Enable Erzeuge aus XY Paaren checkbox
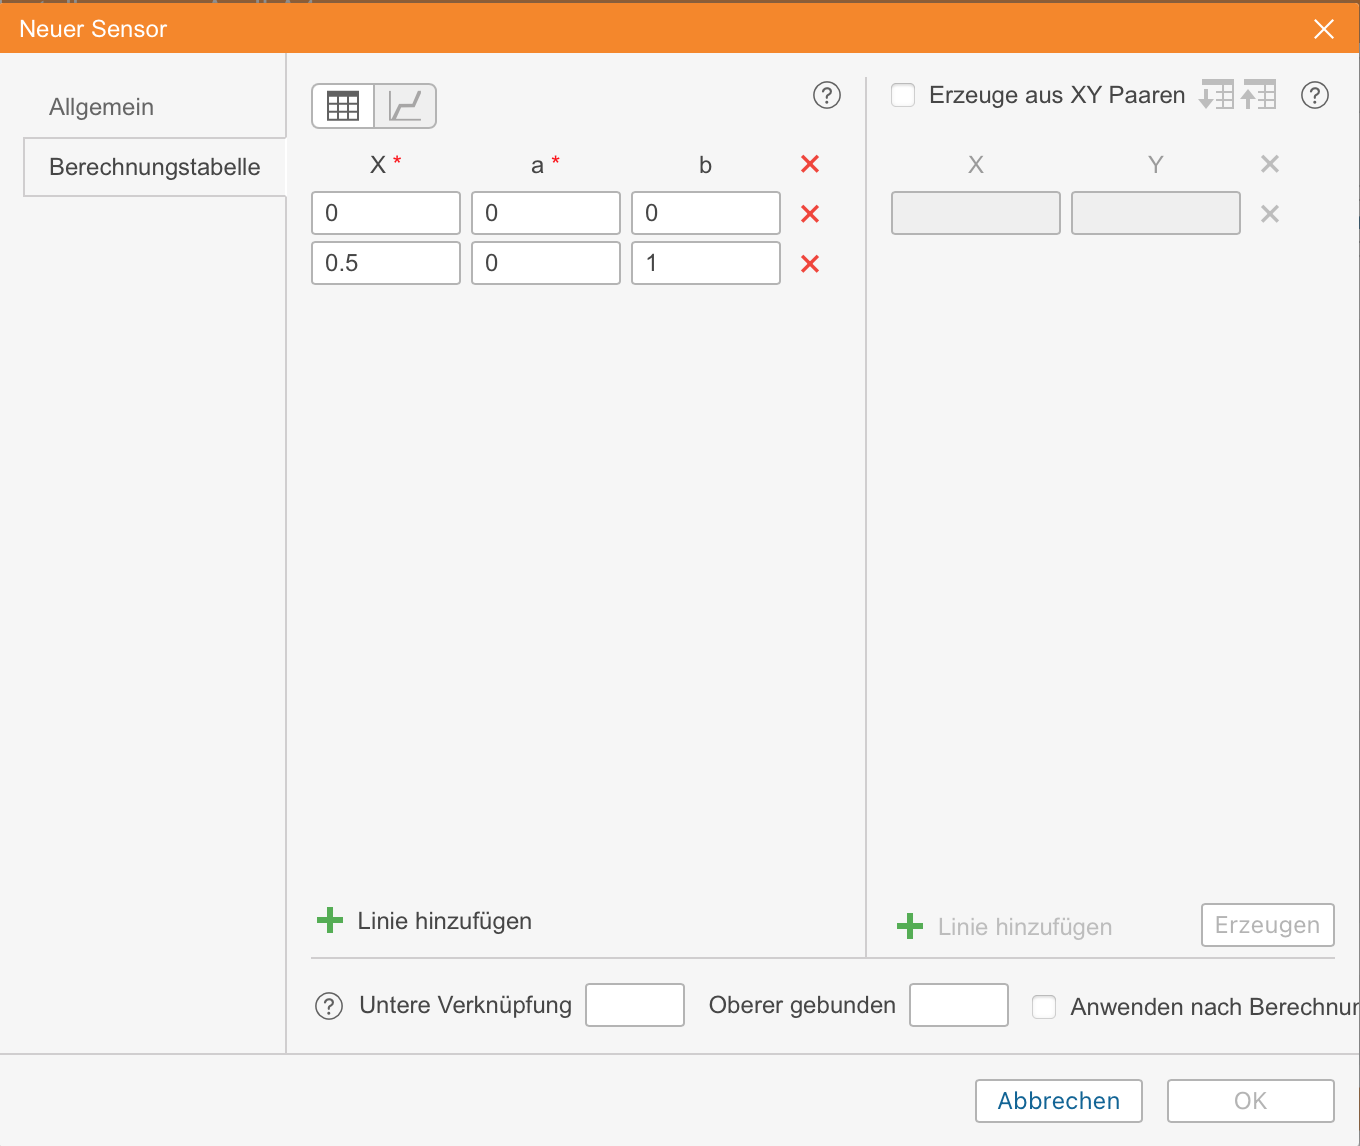1360x1146 pixels. [903, 95]
